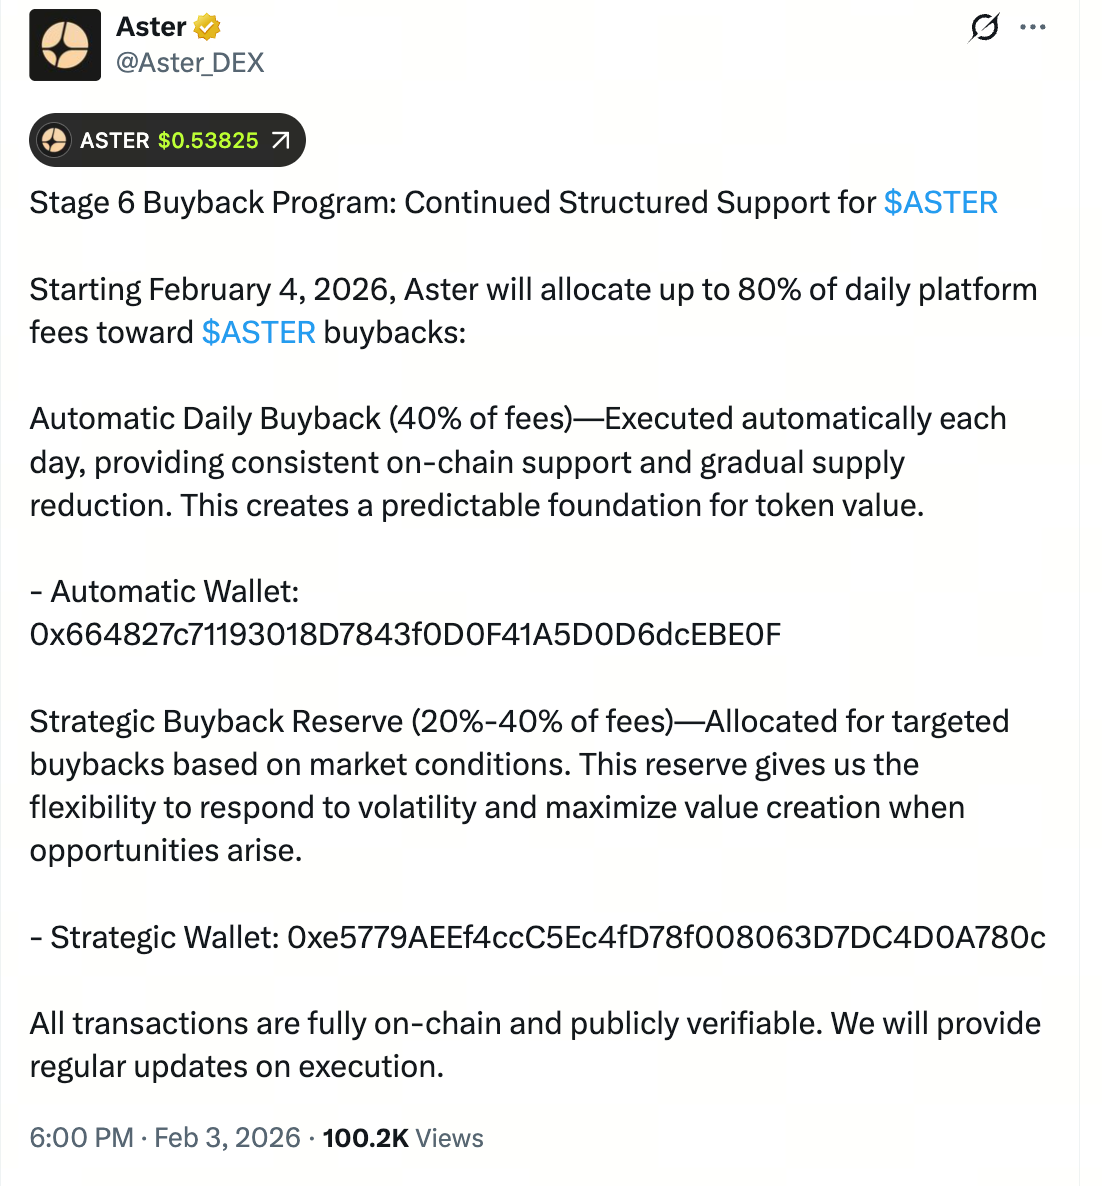Click the ASTER coin logo inside the price chip

click(55, 140)
